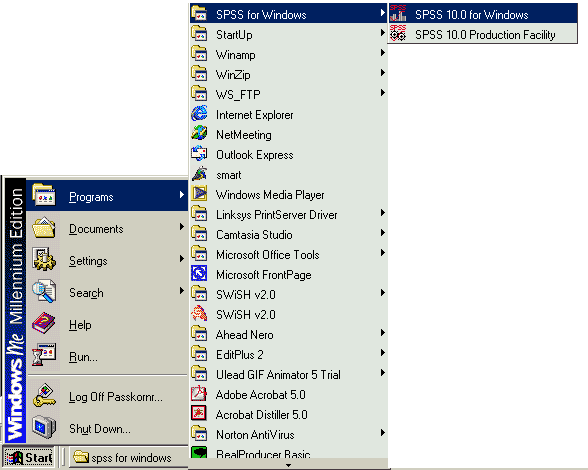Click the Programs list scroll-down arrow
Screen dimensions: 588x470
288,465
